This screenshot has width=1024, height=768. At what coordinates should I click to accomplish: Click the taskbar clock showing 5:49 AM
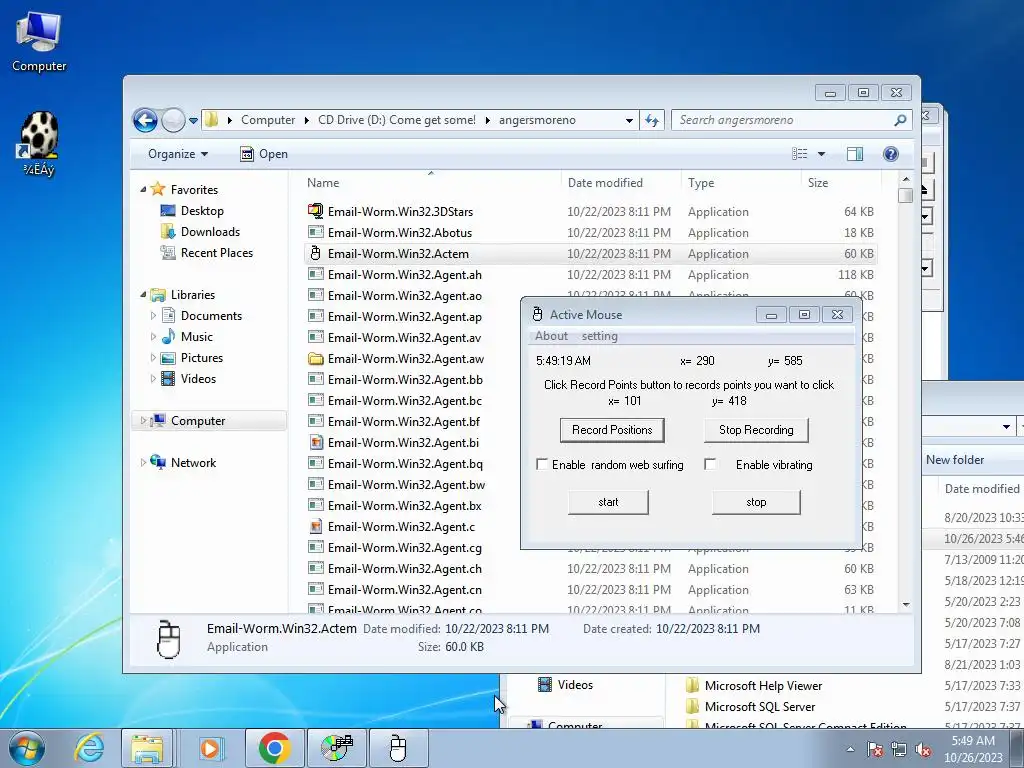point(973,749)
